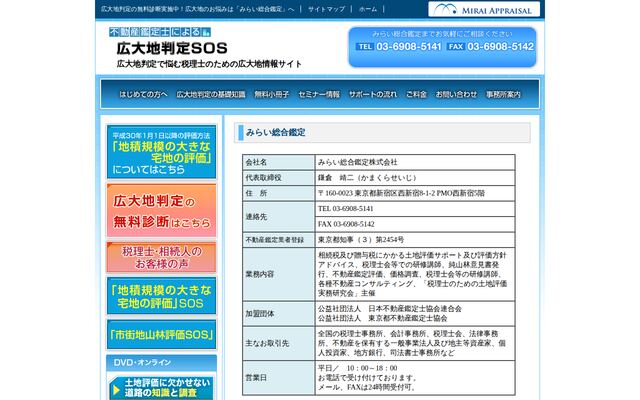
Task: Open はじめての方へ menu item
Action: 143,94
